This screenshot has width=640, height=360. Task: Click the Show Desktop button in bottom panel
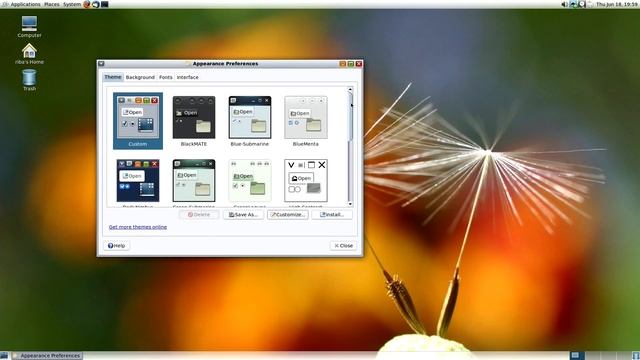4,356
